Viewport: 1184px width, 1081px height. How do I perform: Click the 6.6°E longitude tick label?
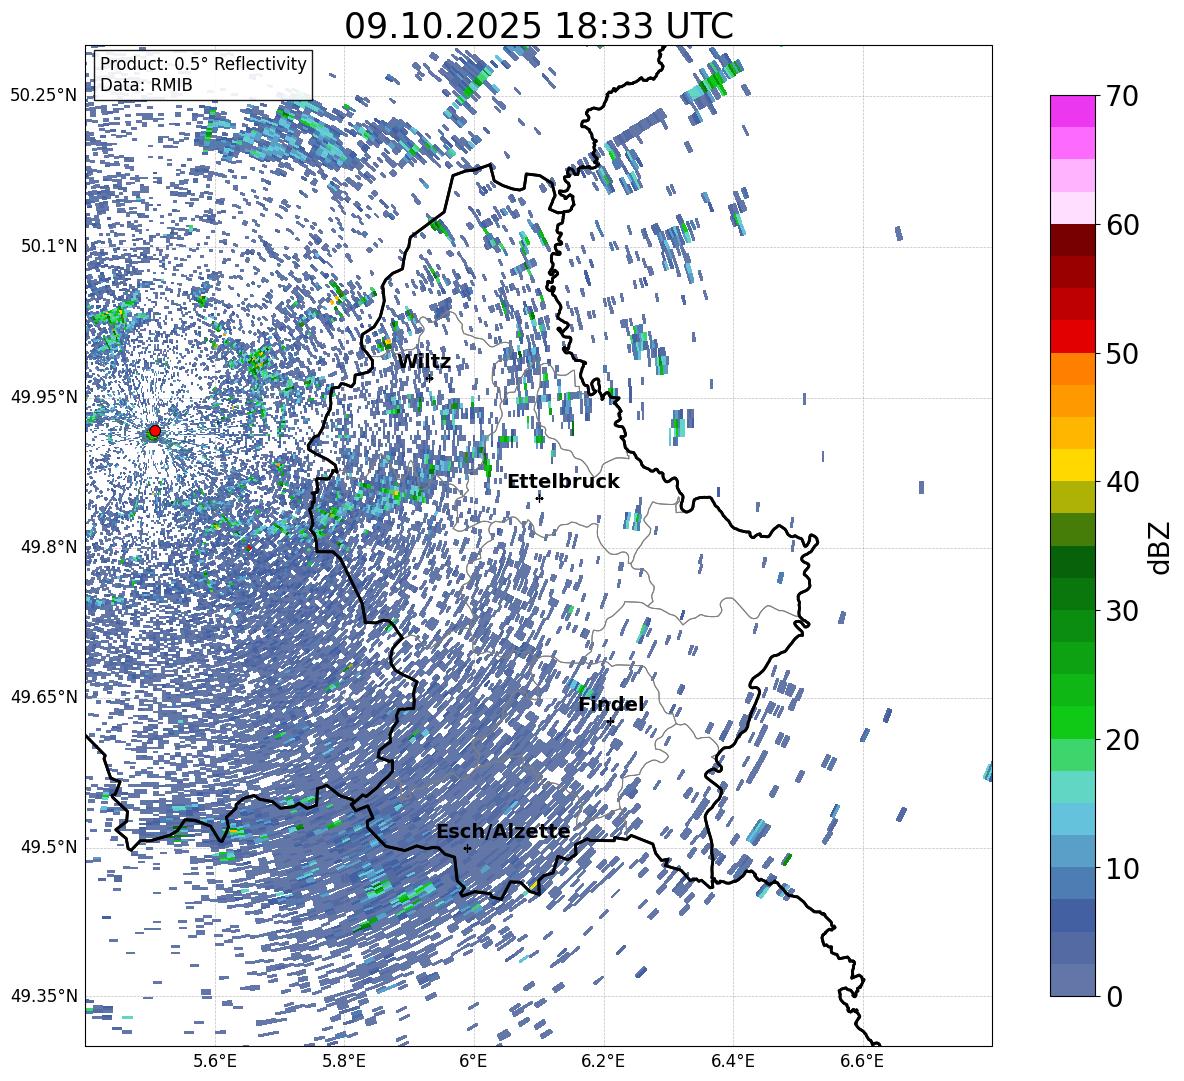tap(862, 1061)
